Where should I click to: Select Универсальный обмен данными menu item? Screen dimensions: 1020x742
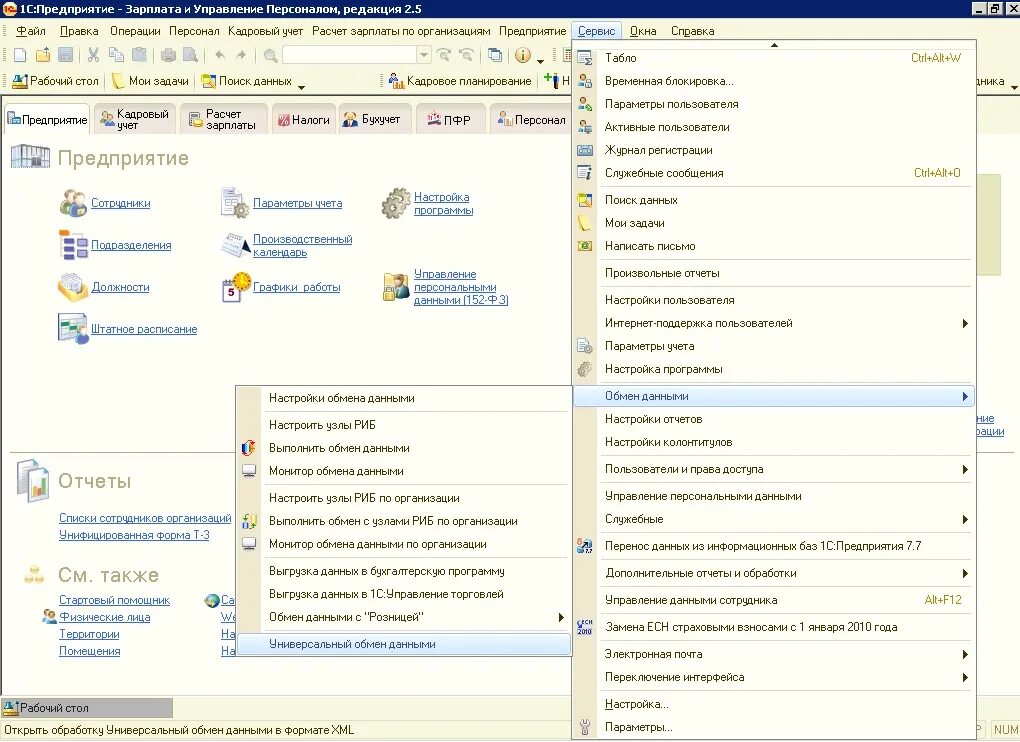[x=404, y=644]
